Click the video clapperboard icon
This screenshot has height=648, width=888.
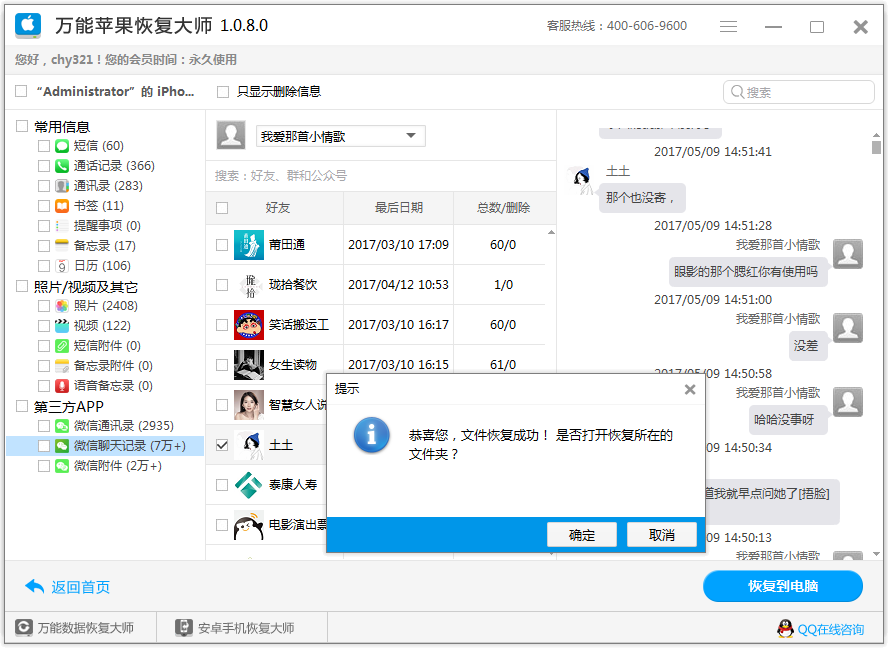(x=62, y=326)
